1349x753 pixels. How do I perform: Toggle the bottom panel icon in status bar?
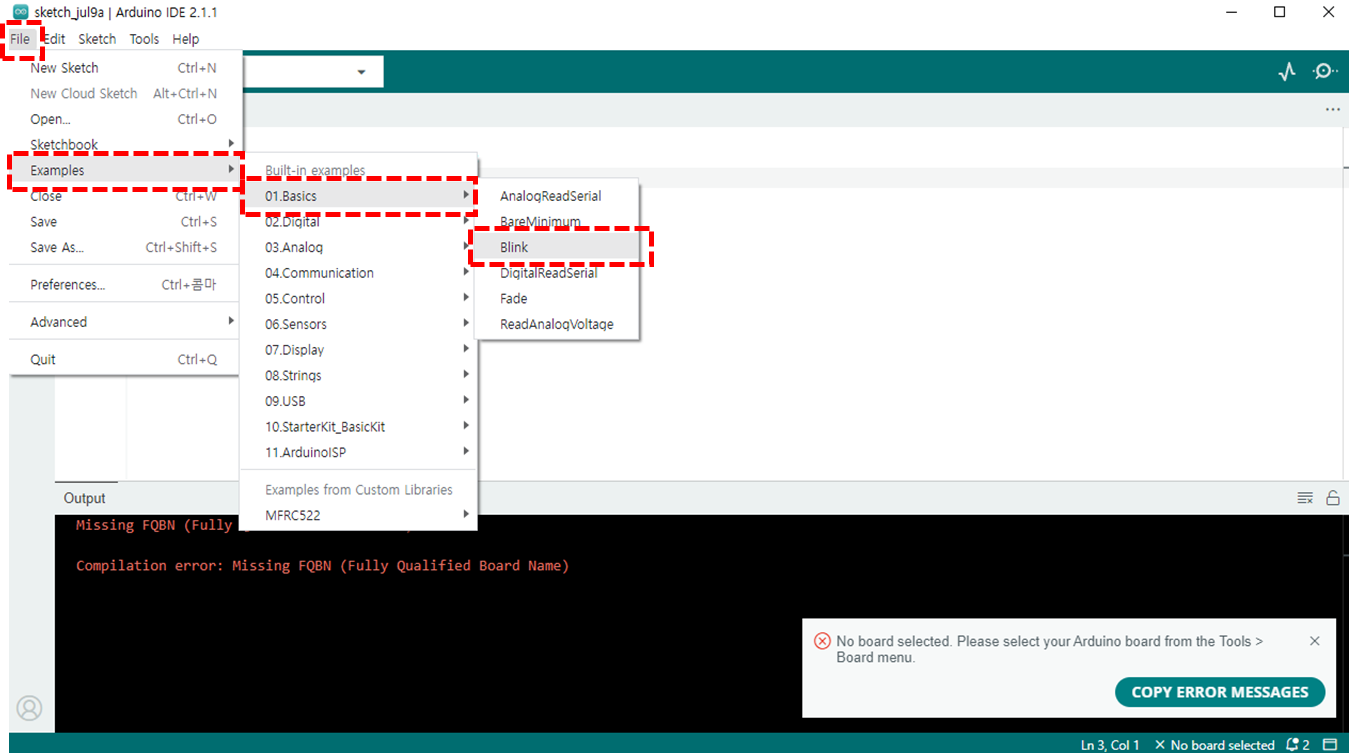[x=1330, y=745]
